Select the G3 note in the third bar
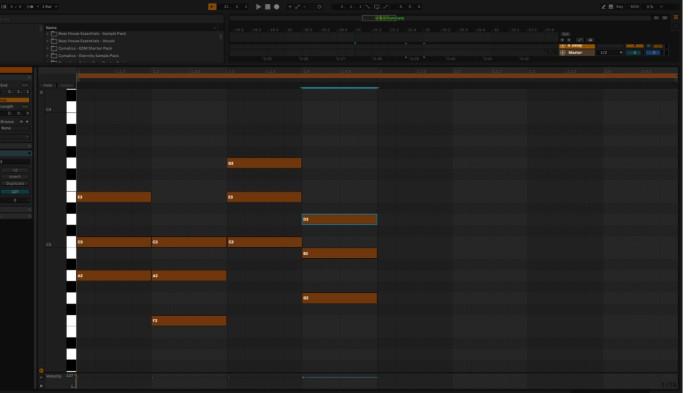The image size is (700, 393). [x=264, y=163]
